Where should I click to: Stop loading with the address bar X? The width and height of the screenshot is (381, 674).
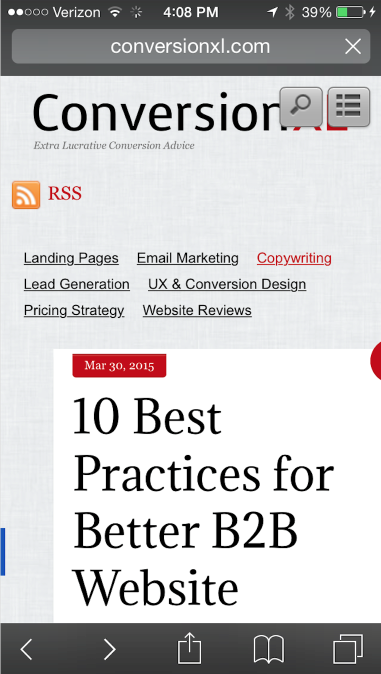click(x=353, y=46)
